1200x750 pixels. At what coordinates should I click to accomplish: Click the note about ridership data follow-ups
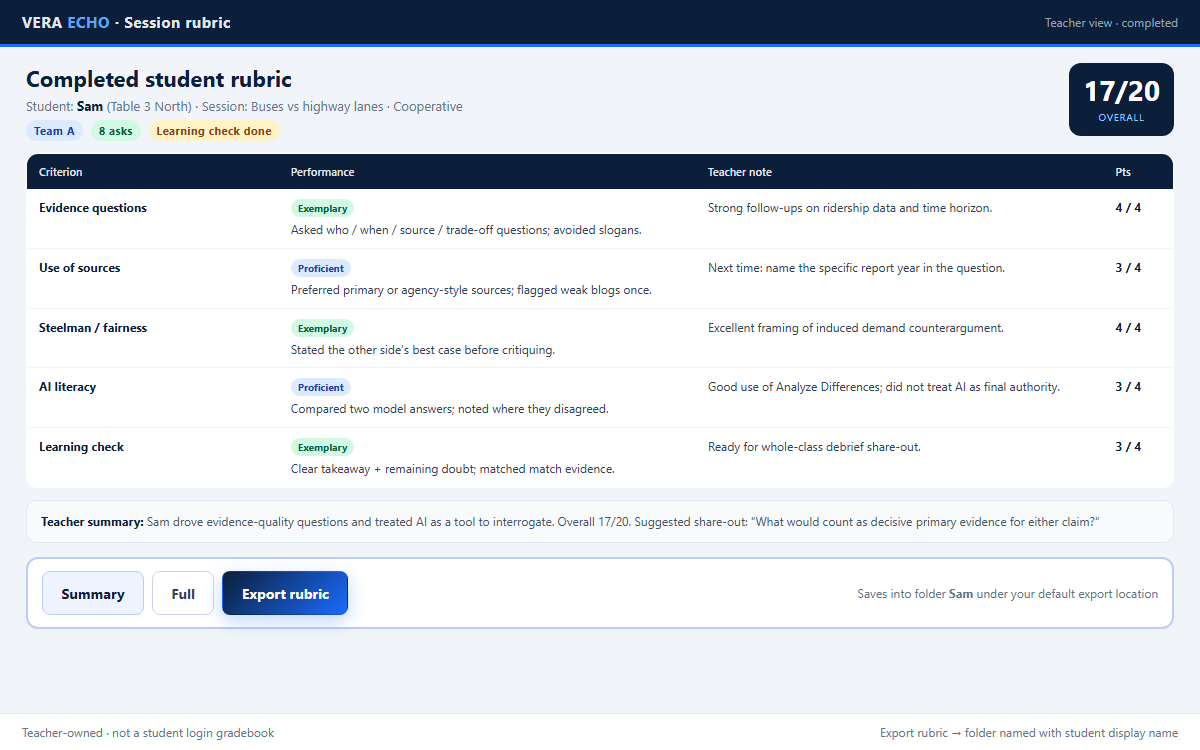pyautogui.click(x=850, y=208)
